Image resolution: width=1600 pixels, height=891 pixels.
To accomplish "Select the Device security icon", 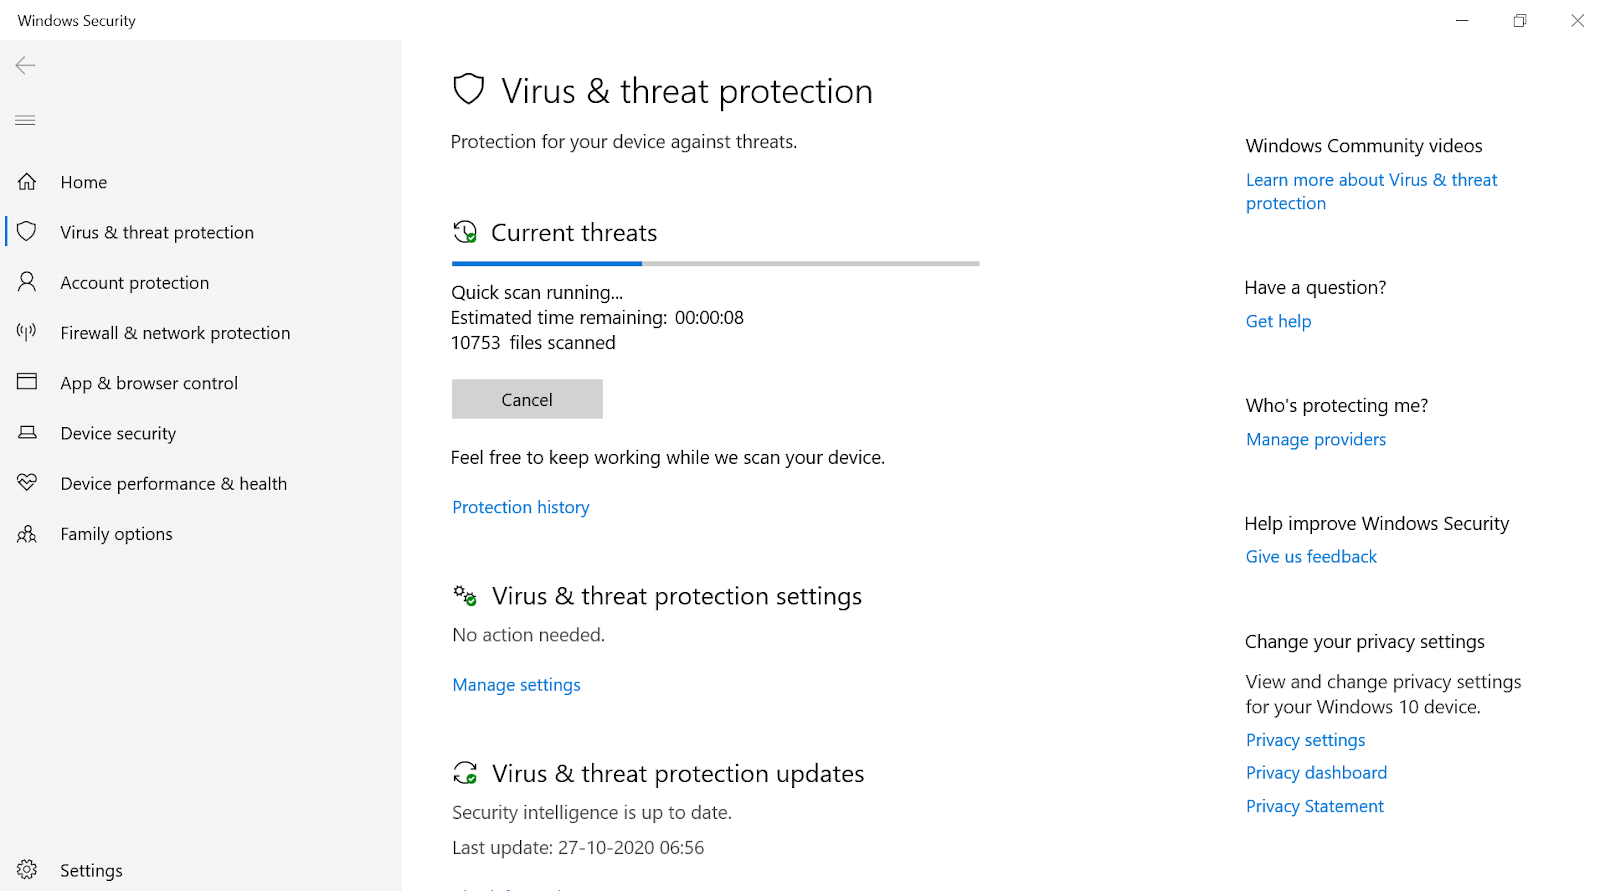I will [x=26, y=433].
